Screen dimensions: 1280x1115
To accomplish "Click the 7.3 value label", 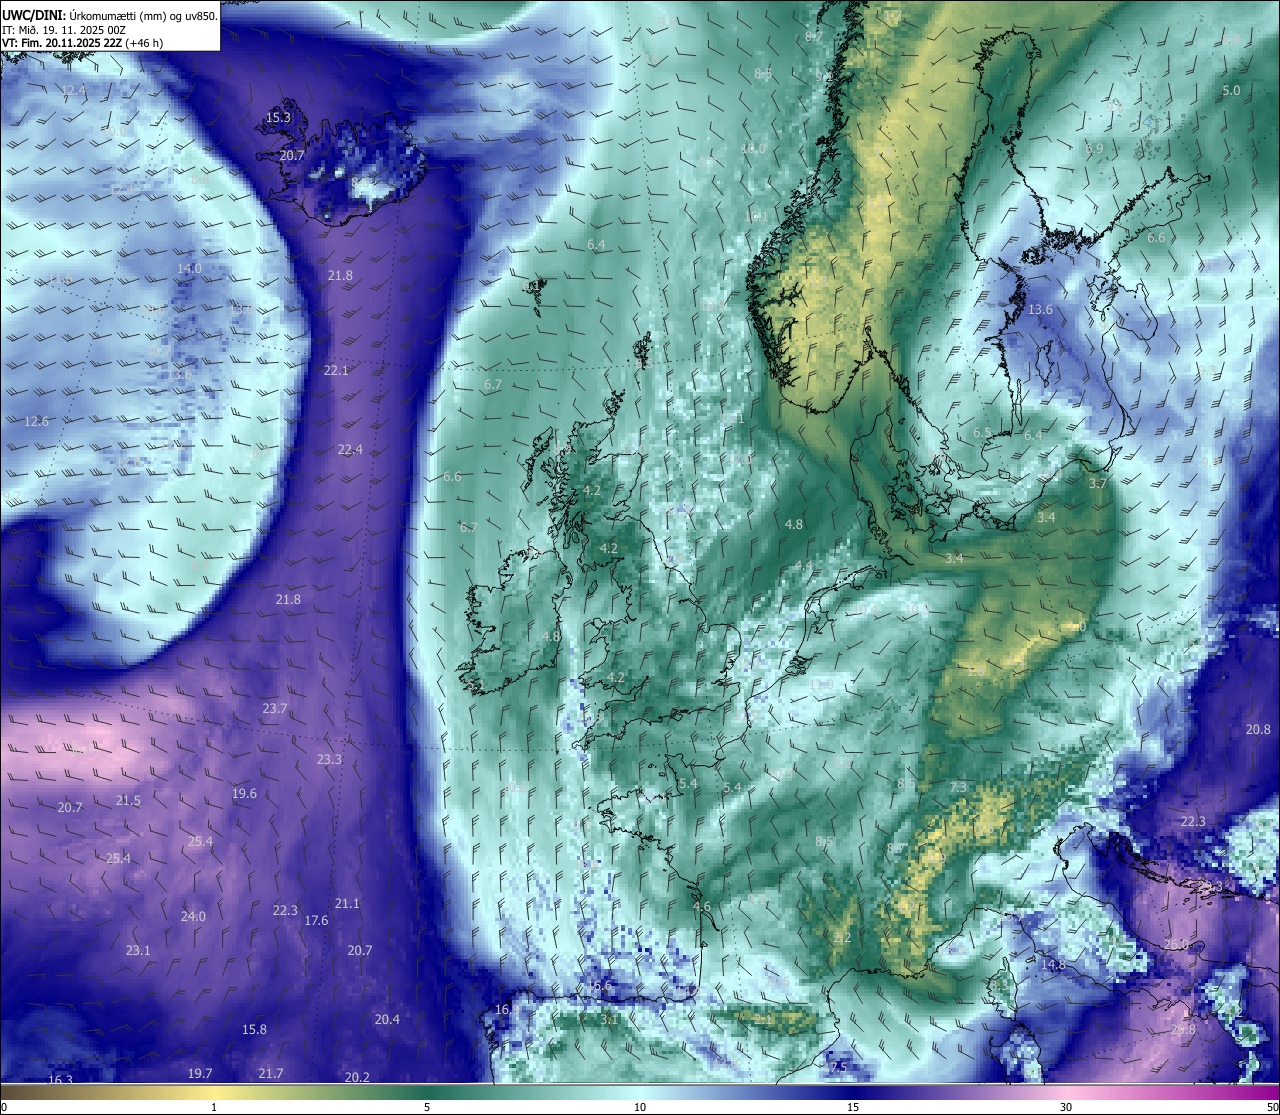I will 957,787.
